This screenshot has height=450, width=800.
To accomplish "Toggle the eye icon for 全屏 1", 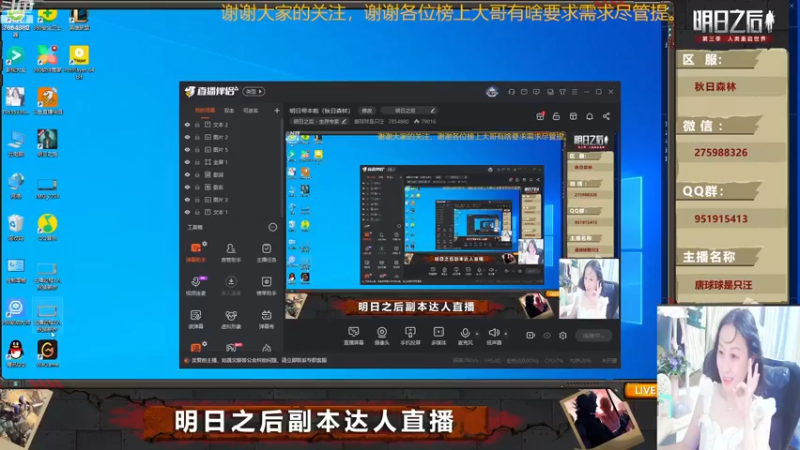I will click(187, 162).
